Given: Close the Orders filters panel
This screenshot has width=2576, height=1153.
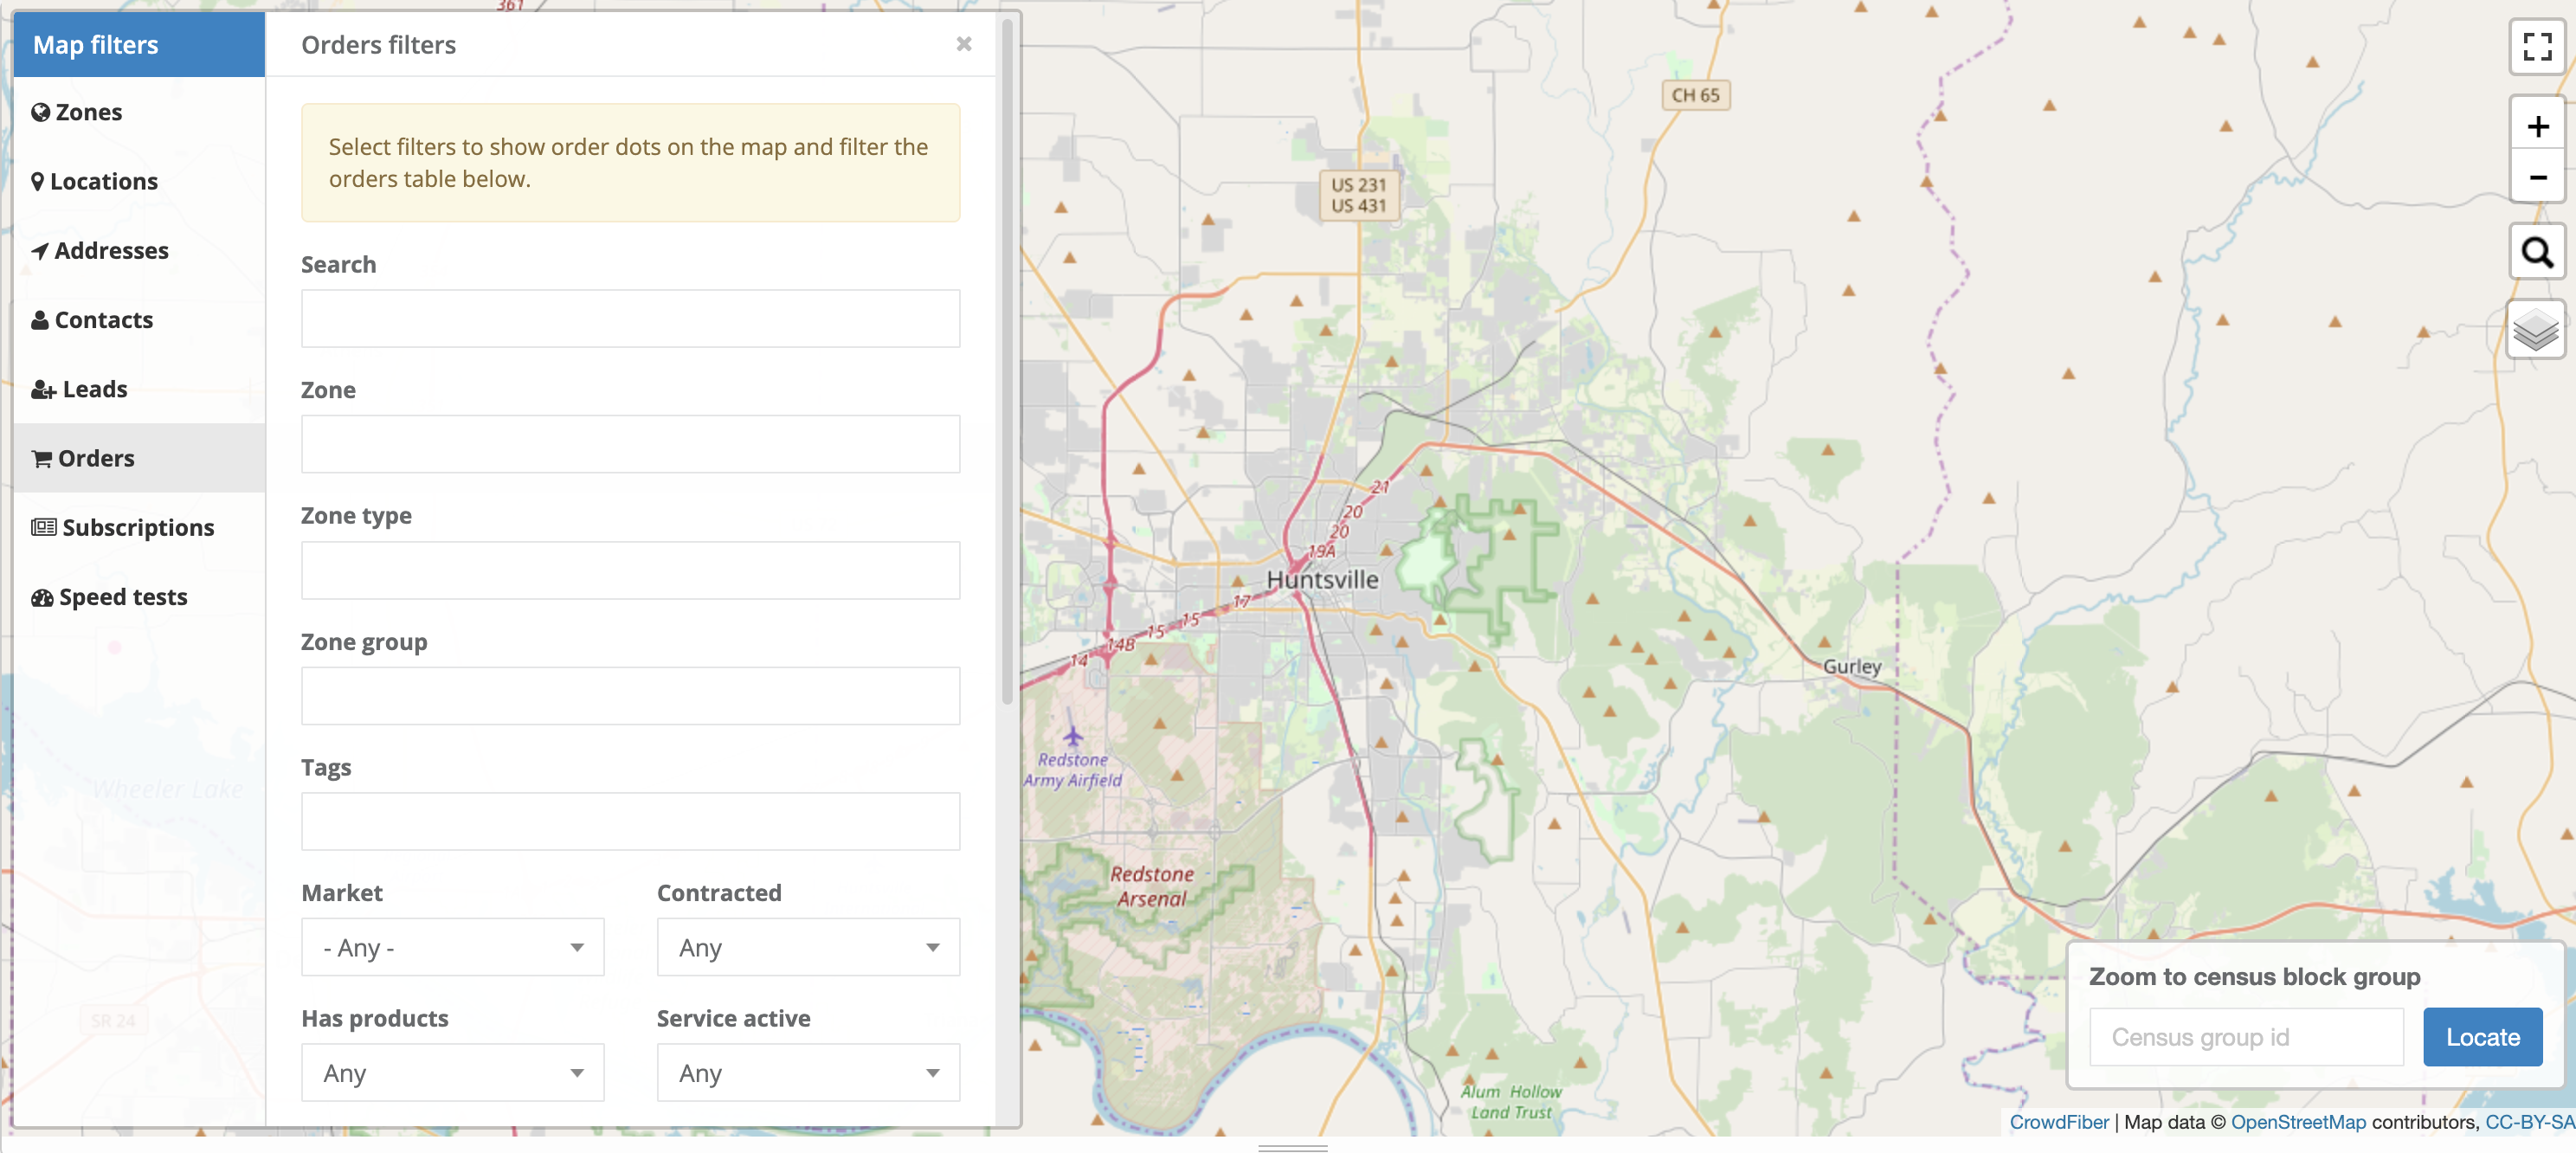Looking at the screenshot, I should 963,44.
